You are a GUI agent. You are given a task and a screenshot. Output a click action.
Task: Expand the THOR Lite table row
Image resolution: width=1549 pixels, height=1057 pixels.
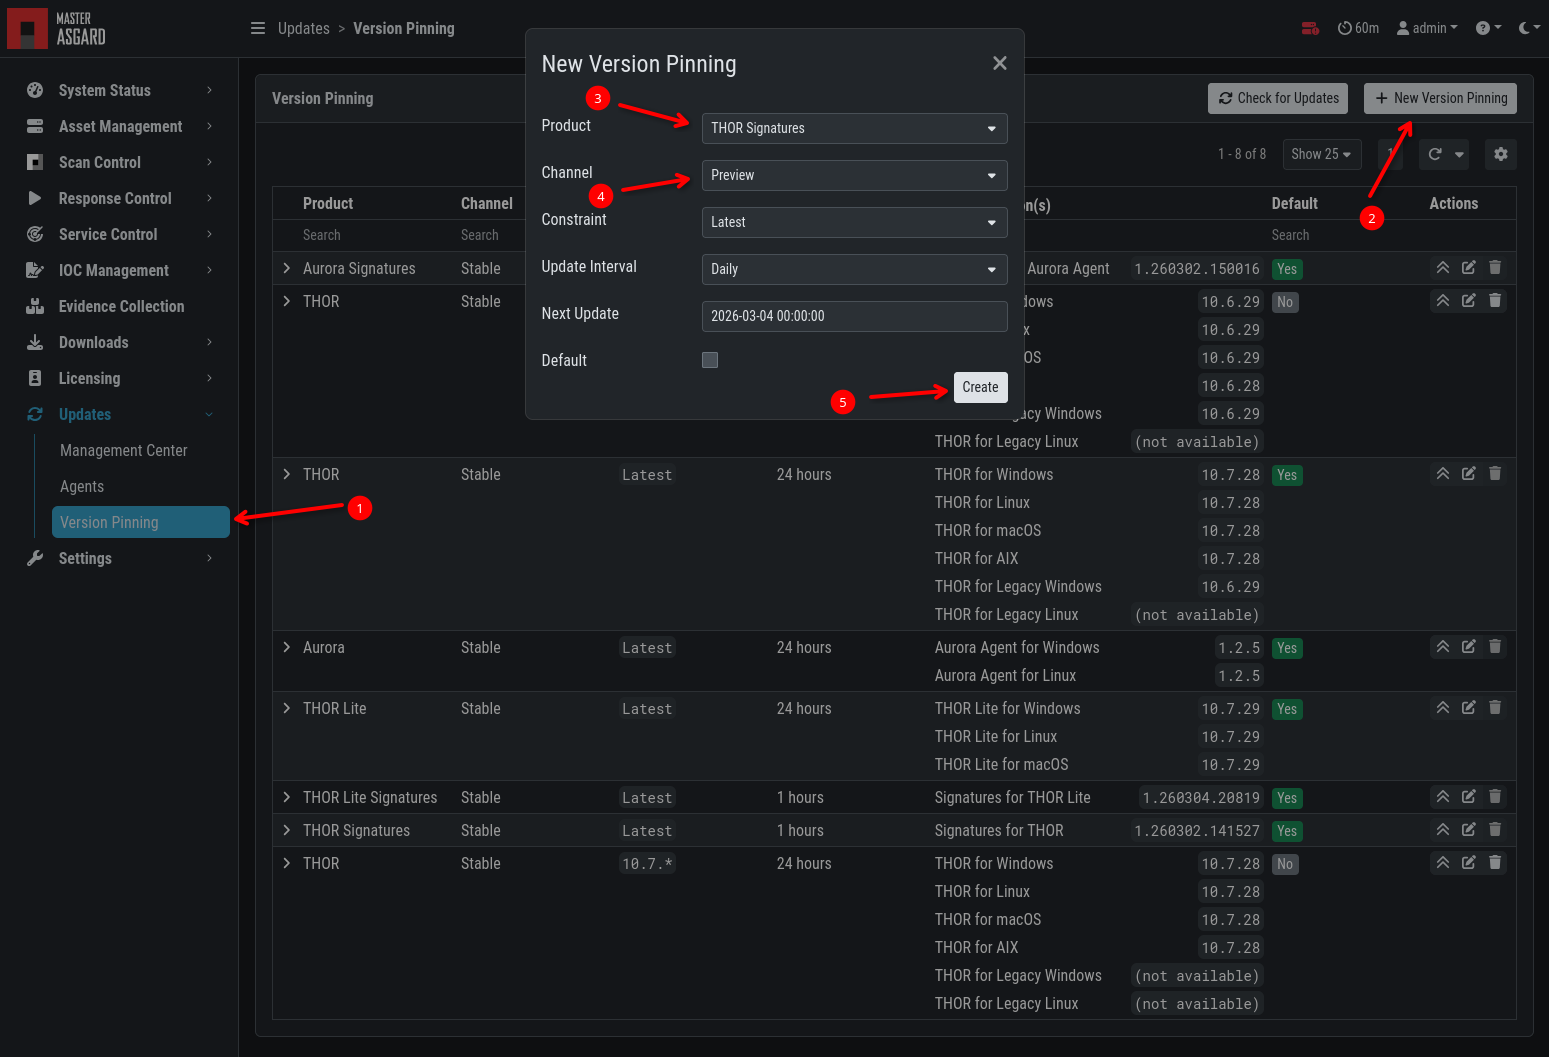pos(287,708)
